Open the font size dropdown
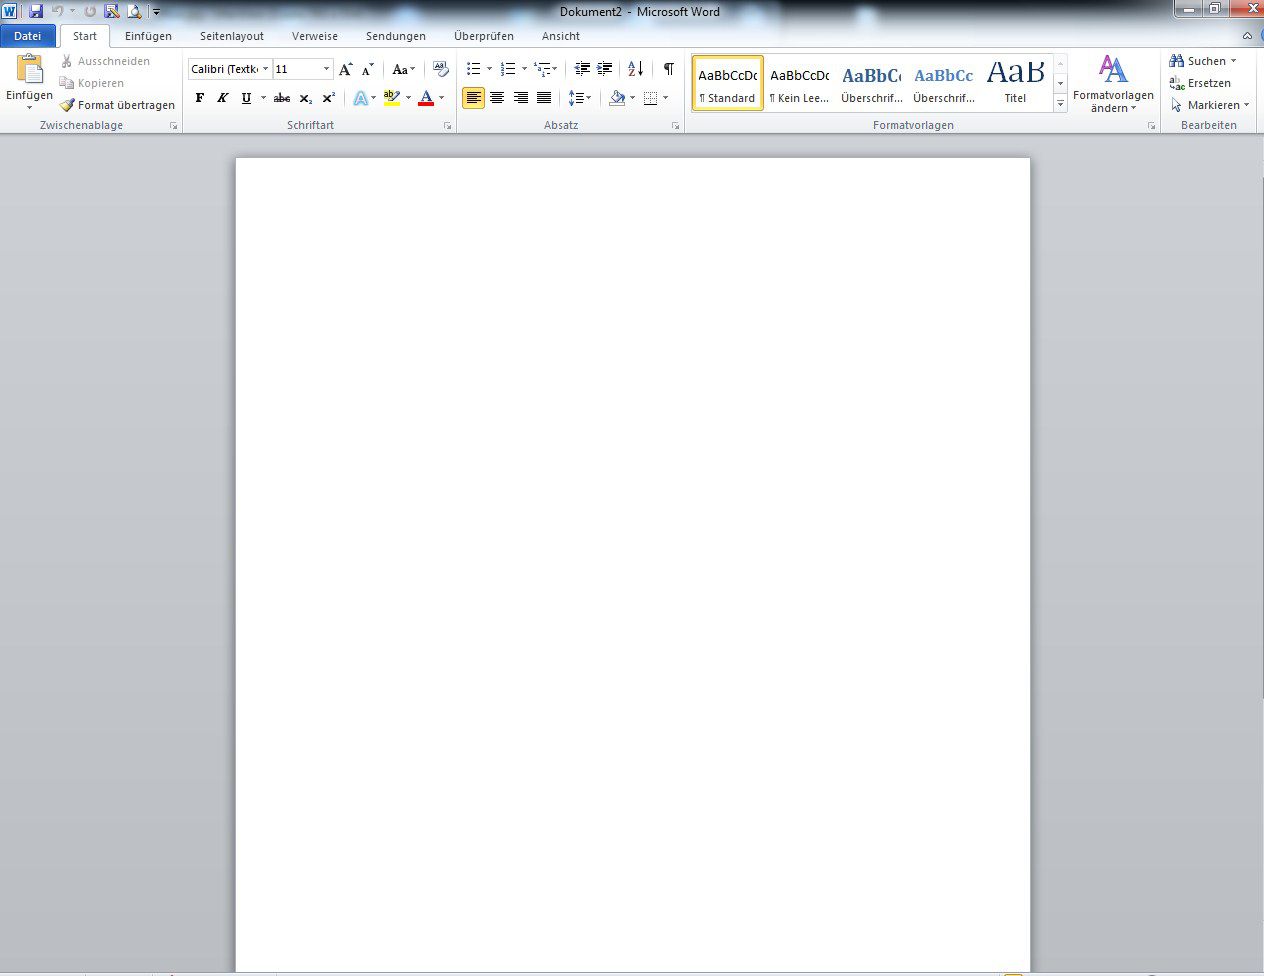The width and height of the screenshot is (1264, 976). pyautogui.click(x=325, y=68)
